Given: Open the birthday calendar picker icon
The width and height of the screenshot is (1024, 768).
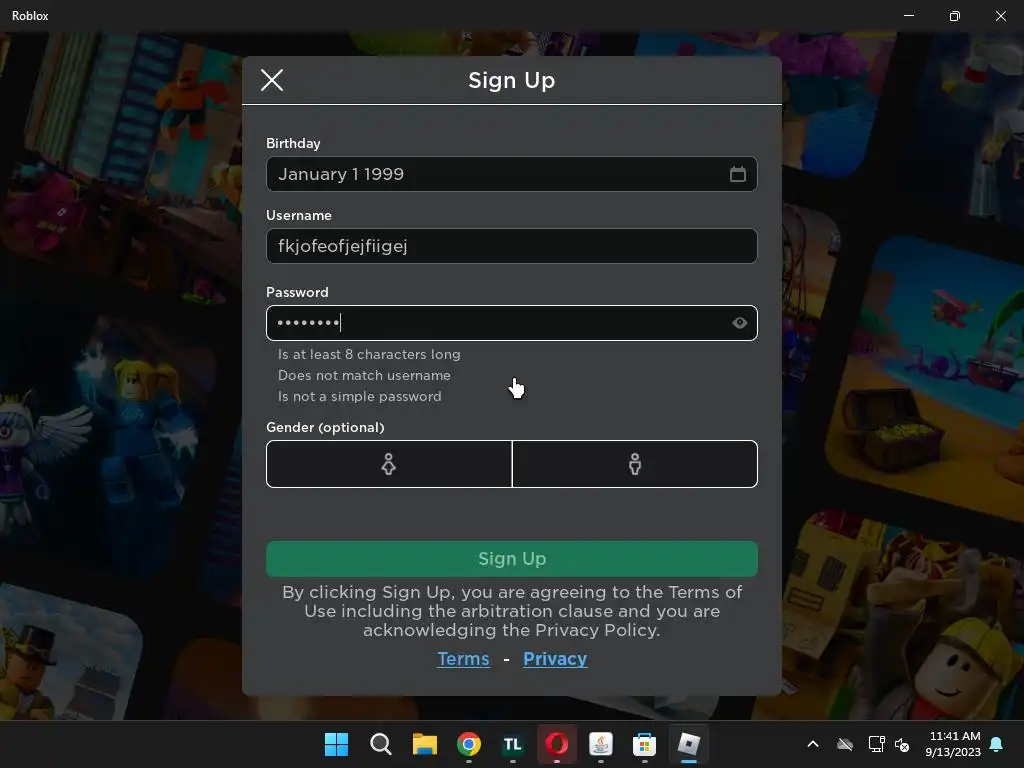Looking at the screenshot, I should click(737, 174).
